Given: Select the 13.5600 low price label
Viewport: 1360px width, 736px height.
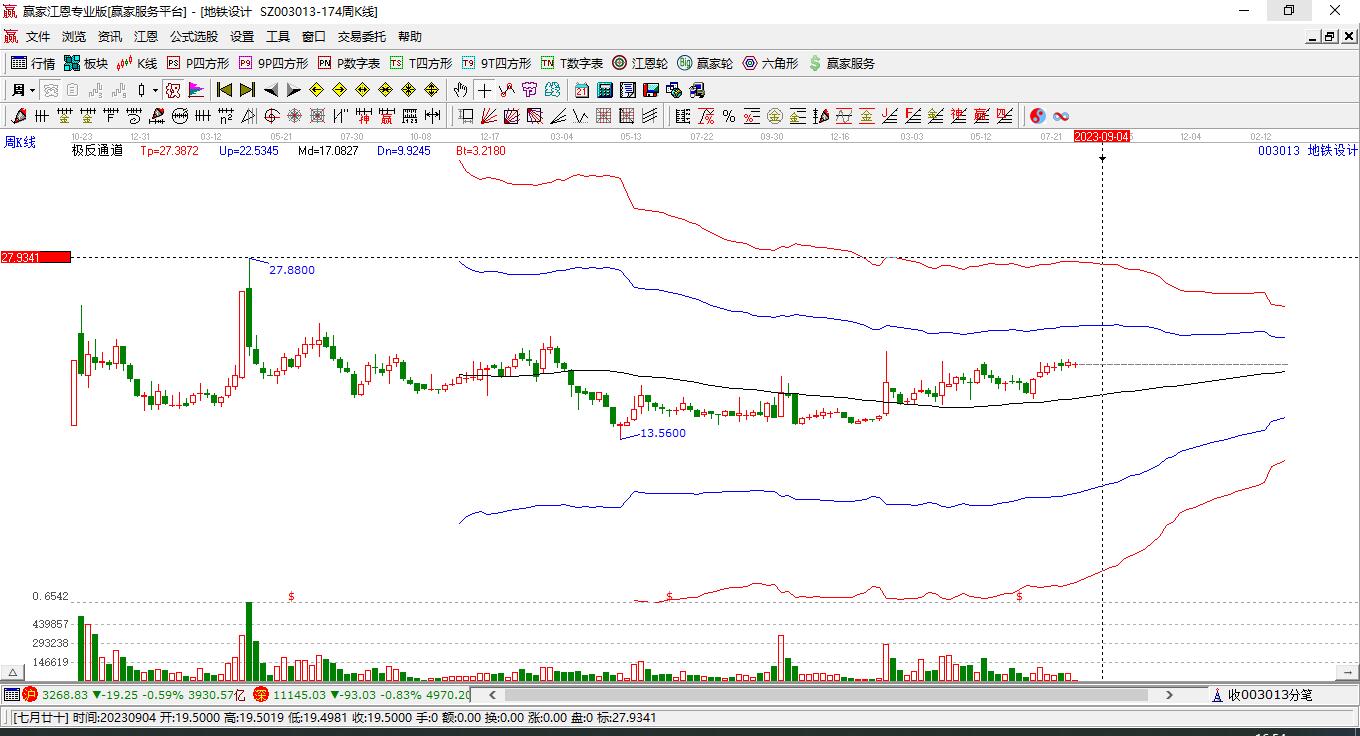Looking at the screenshot, I should point(663,433).
